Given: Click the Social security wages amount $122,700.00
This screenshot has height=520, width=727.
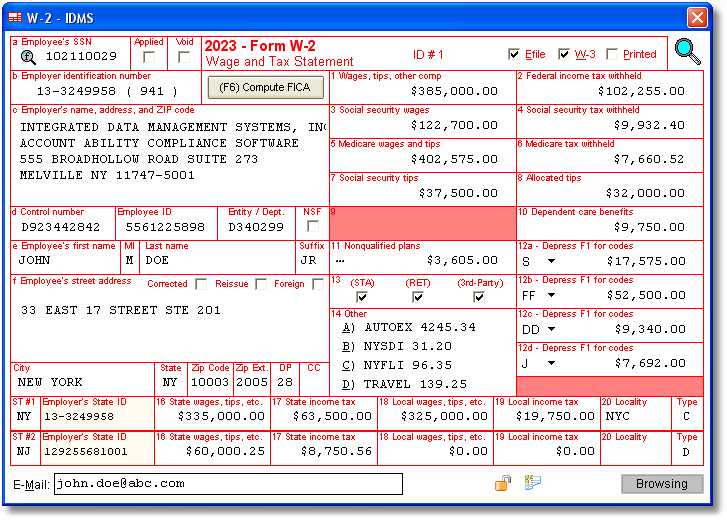Looking at the screenshot, I should click(x=454, y=125).
